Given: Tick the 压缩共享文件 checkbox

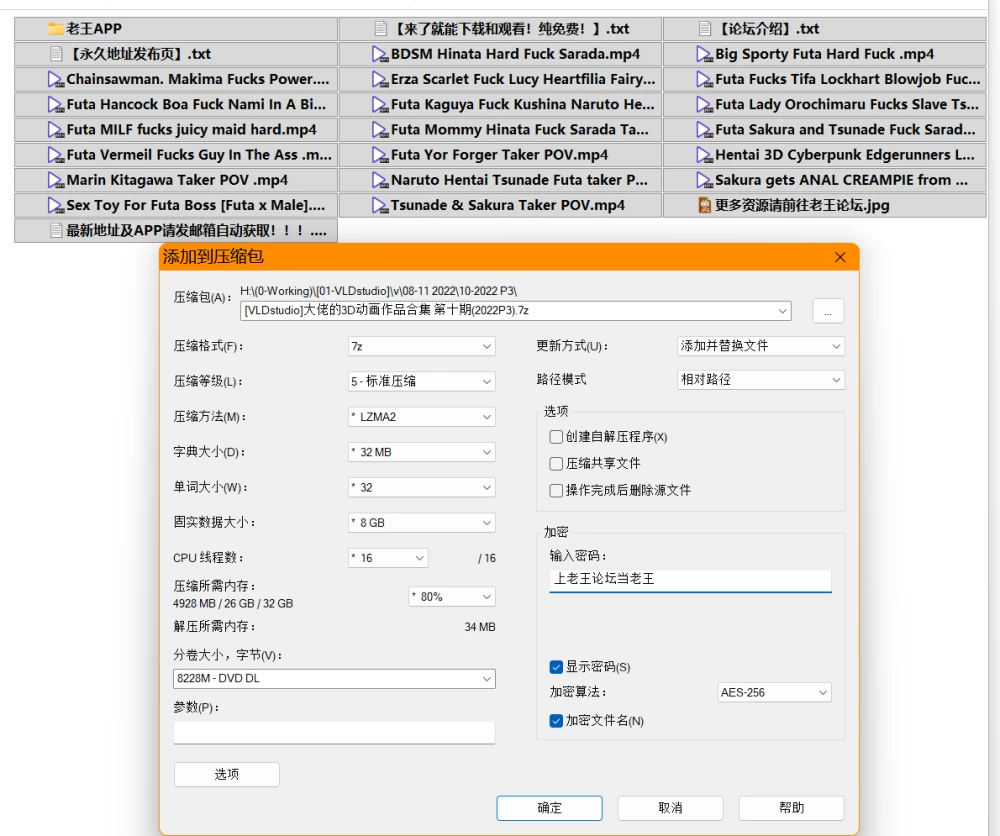Looking at the screenshot, I should (556, 464).
